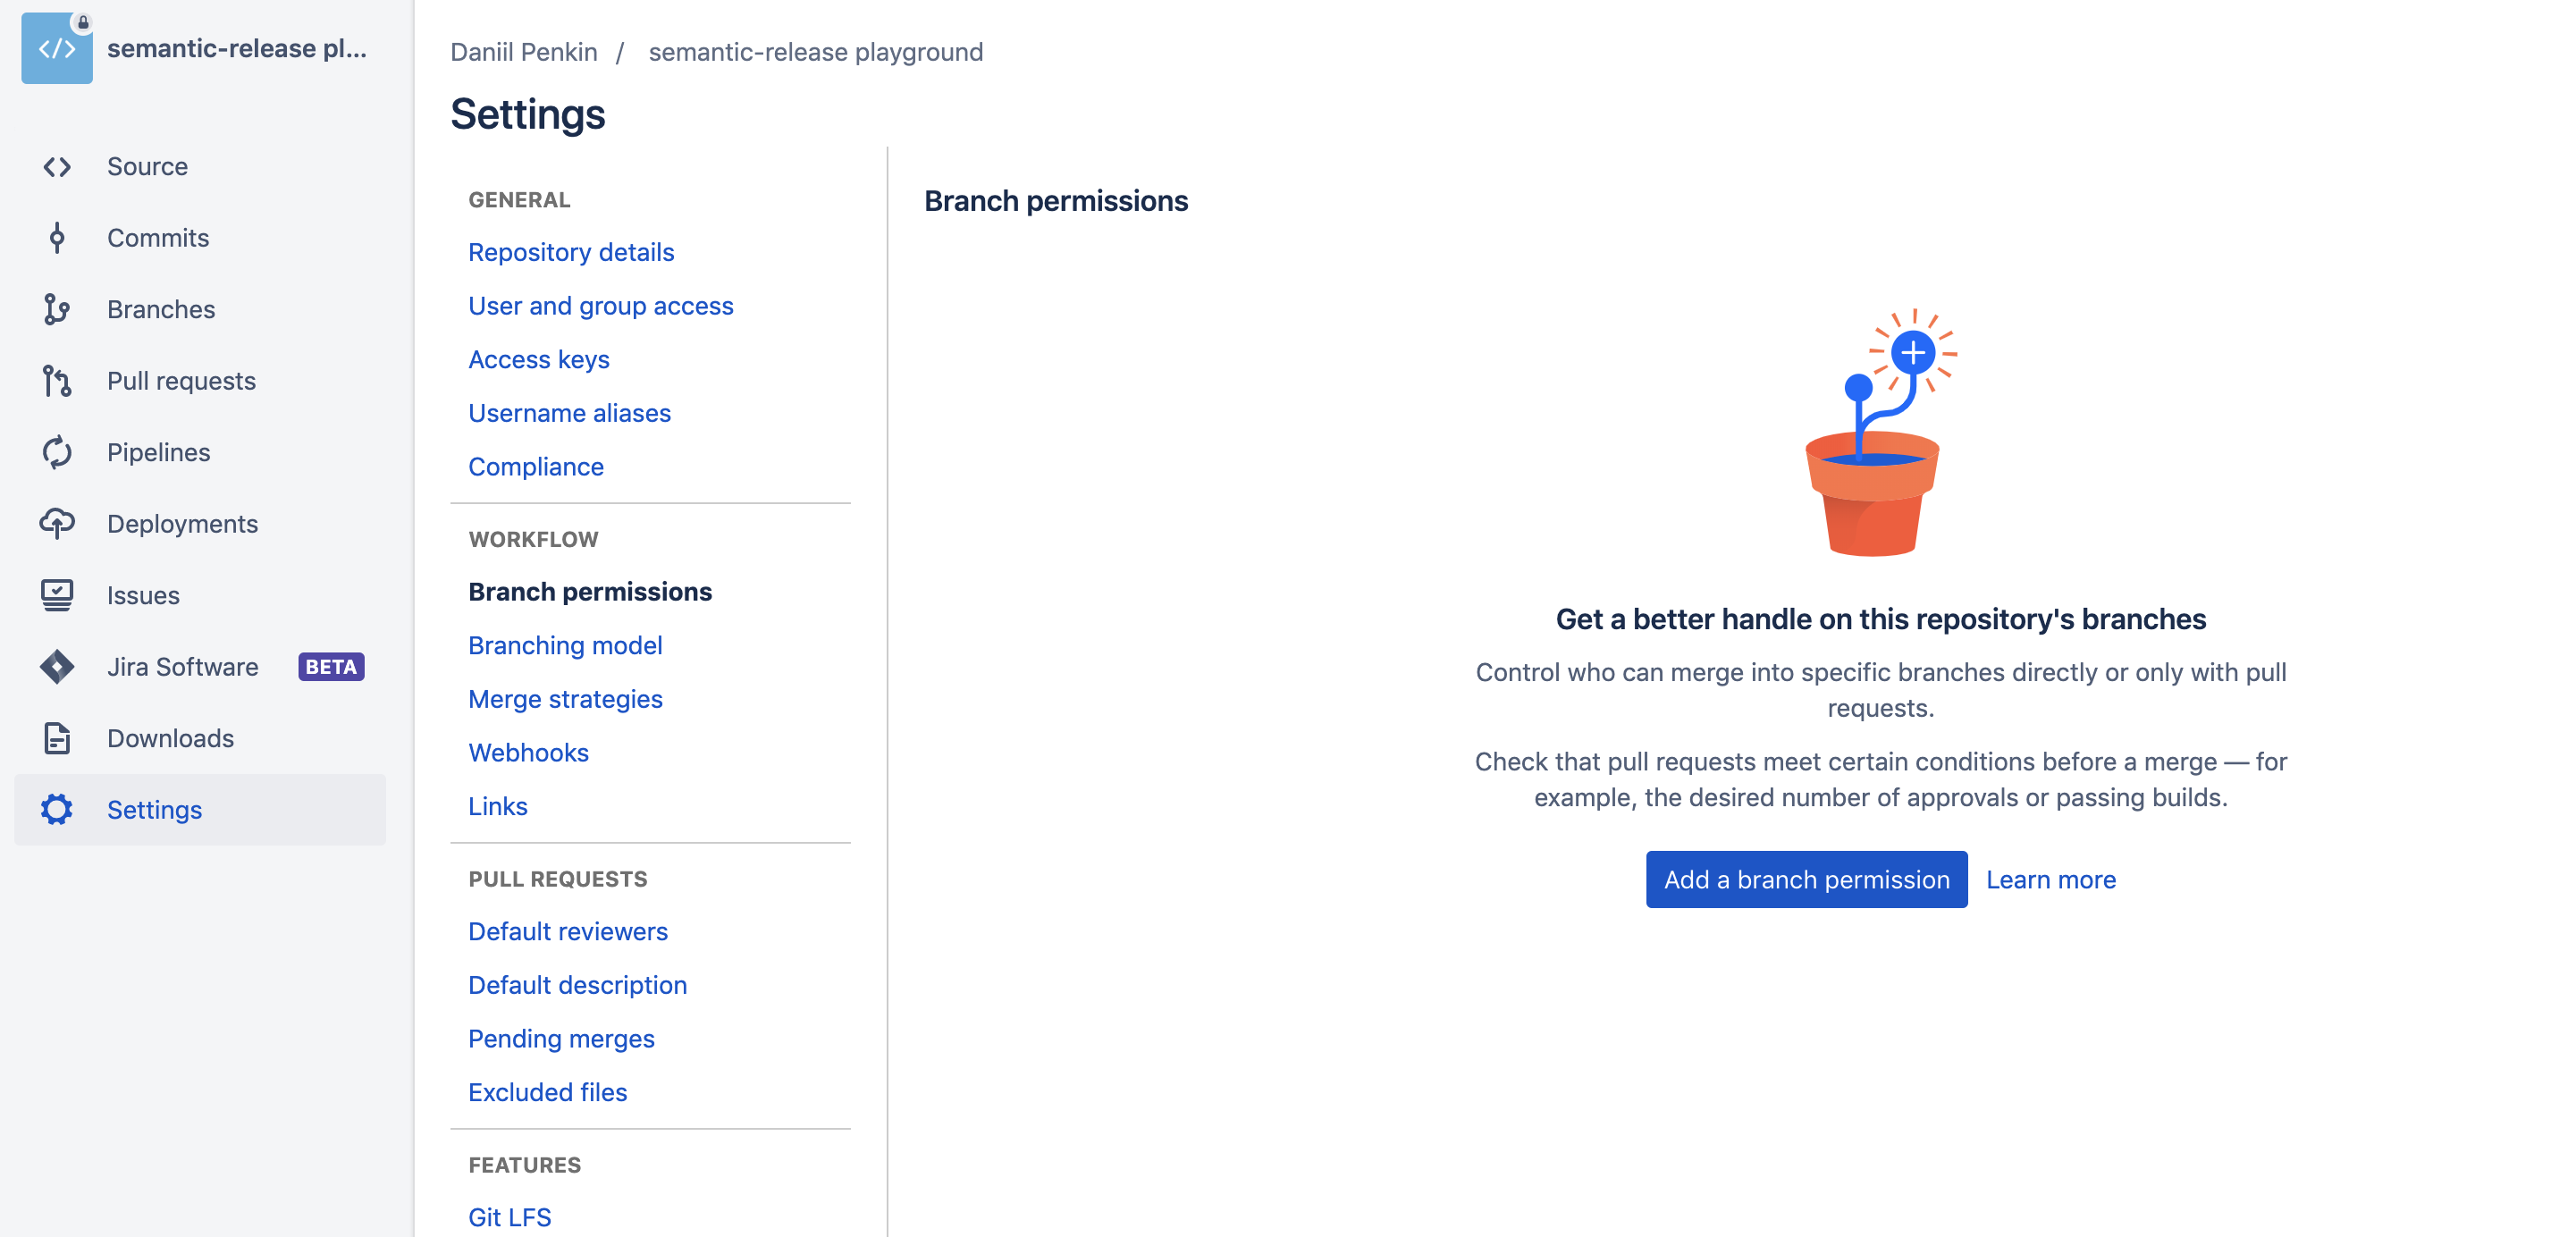The width and height of the screenshot is (2576, 1237).
Task: Click the Downloads file icon
Action: pyautogui.click(x=57, y=738)
